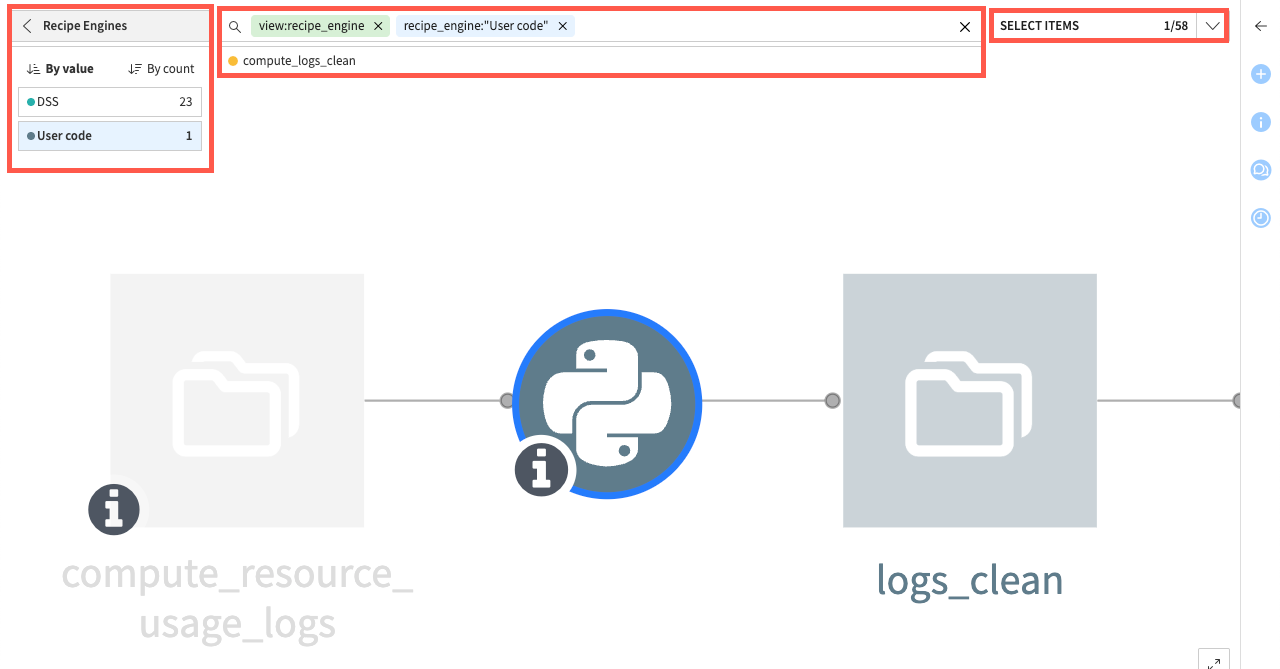
Task: Click the Recipe Engines panel title
Action: pos(85,26)
